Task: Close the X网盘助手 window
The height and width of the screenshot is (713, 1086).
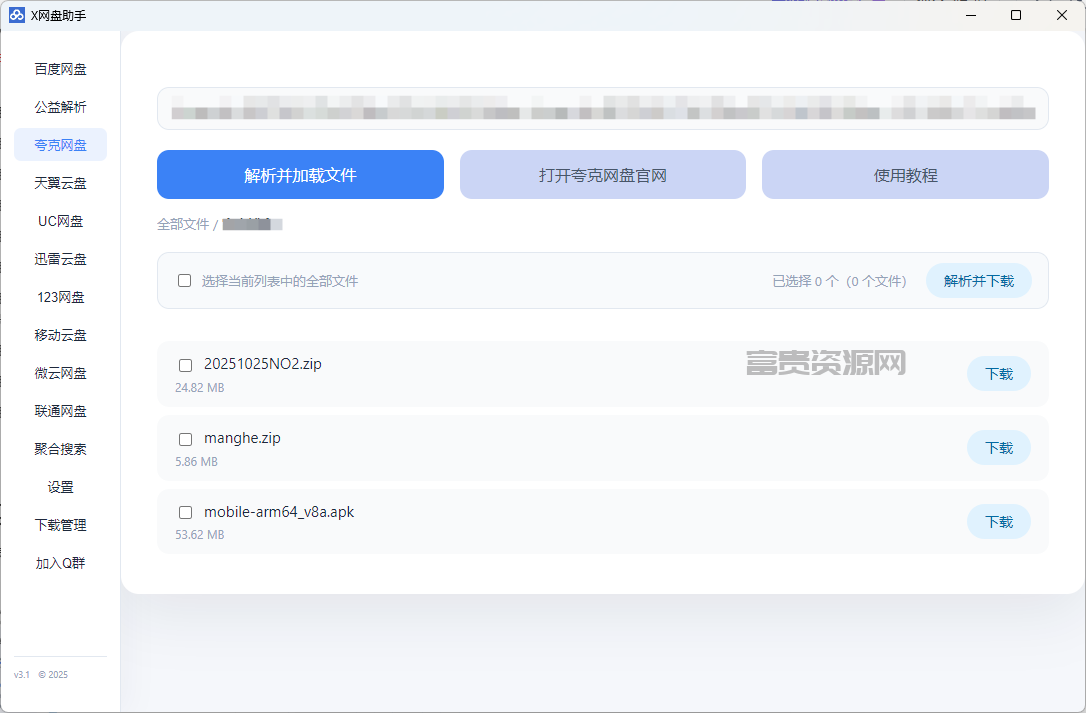Action: [1062, 15]
